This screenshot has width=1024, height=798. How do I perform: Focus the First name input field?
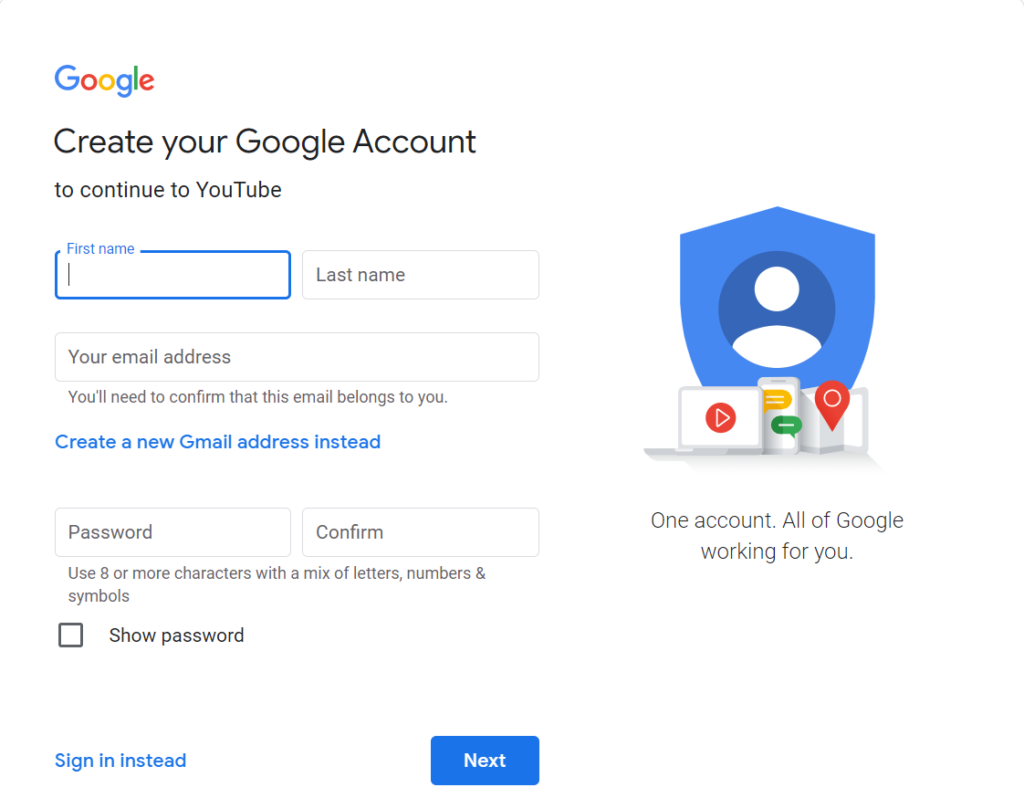click(x=172, y=274)
